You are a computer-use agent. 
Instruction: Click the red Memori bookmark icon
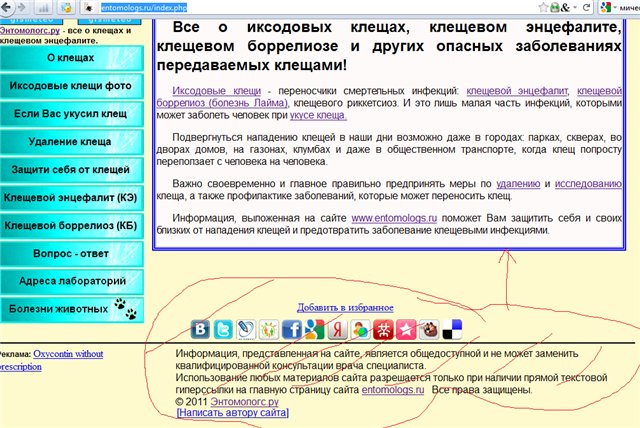click(x=383, y=329)
